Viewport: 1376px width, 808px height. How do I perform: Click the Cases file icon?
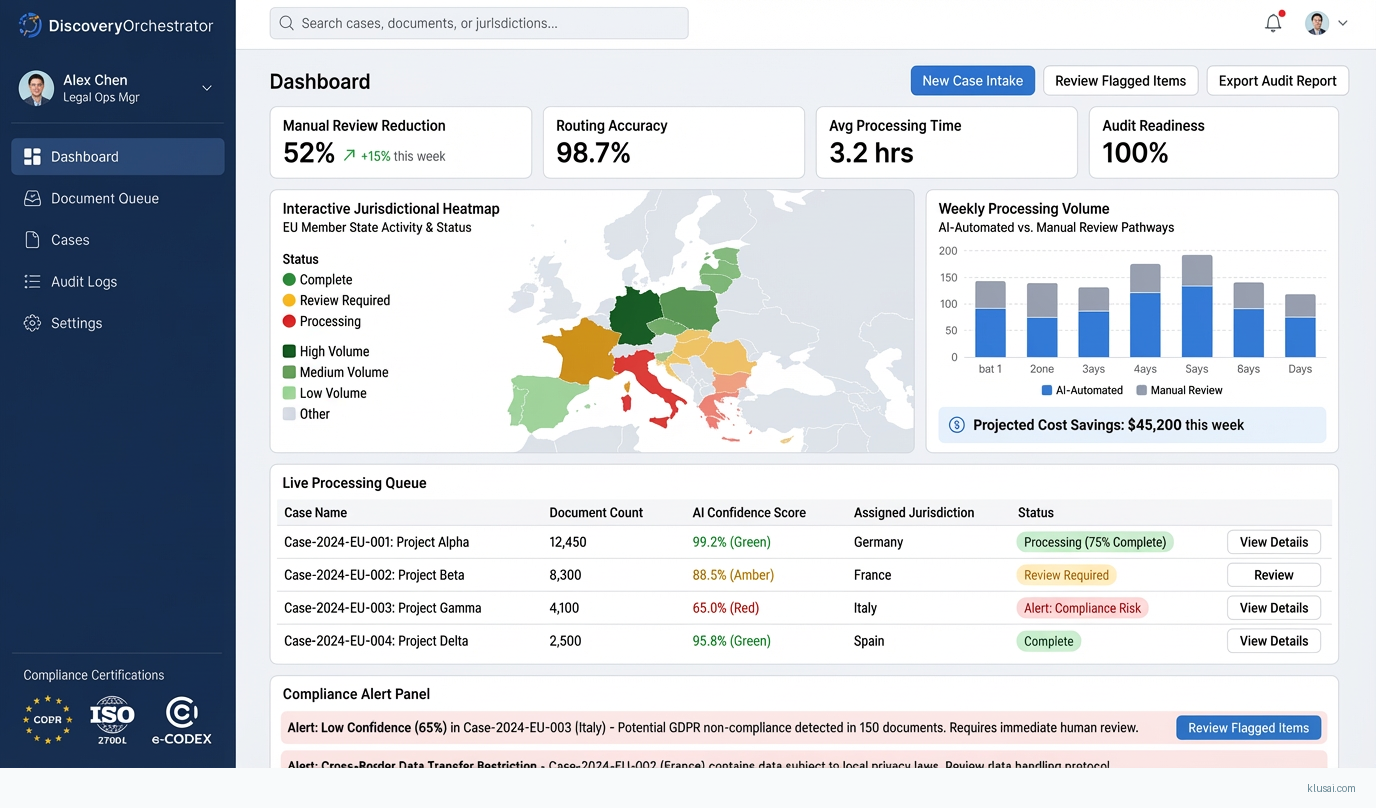pos(32,240)
